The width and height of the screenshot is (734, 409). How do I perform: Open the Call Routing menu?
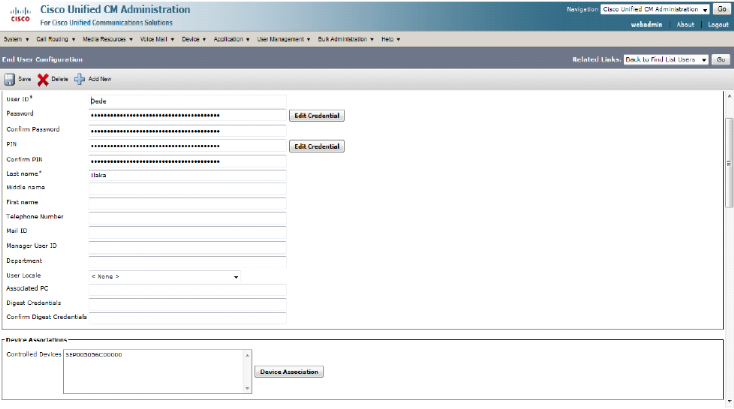pyautogui.click(x=56, y=39)
